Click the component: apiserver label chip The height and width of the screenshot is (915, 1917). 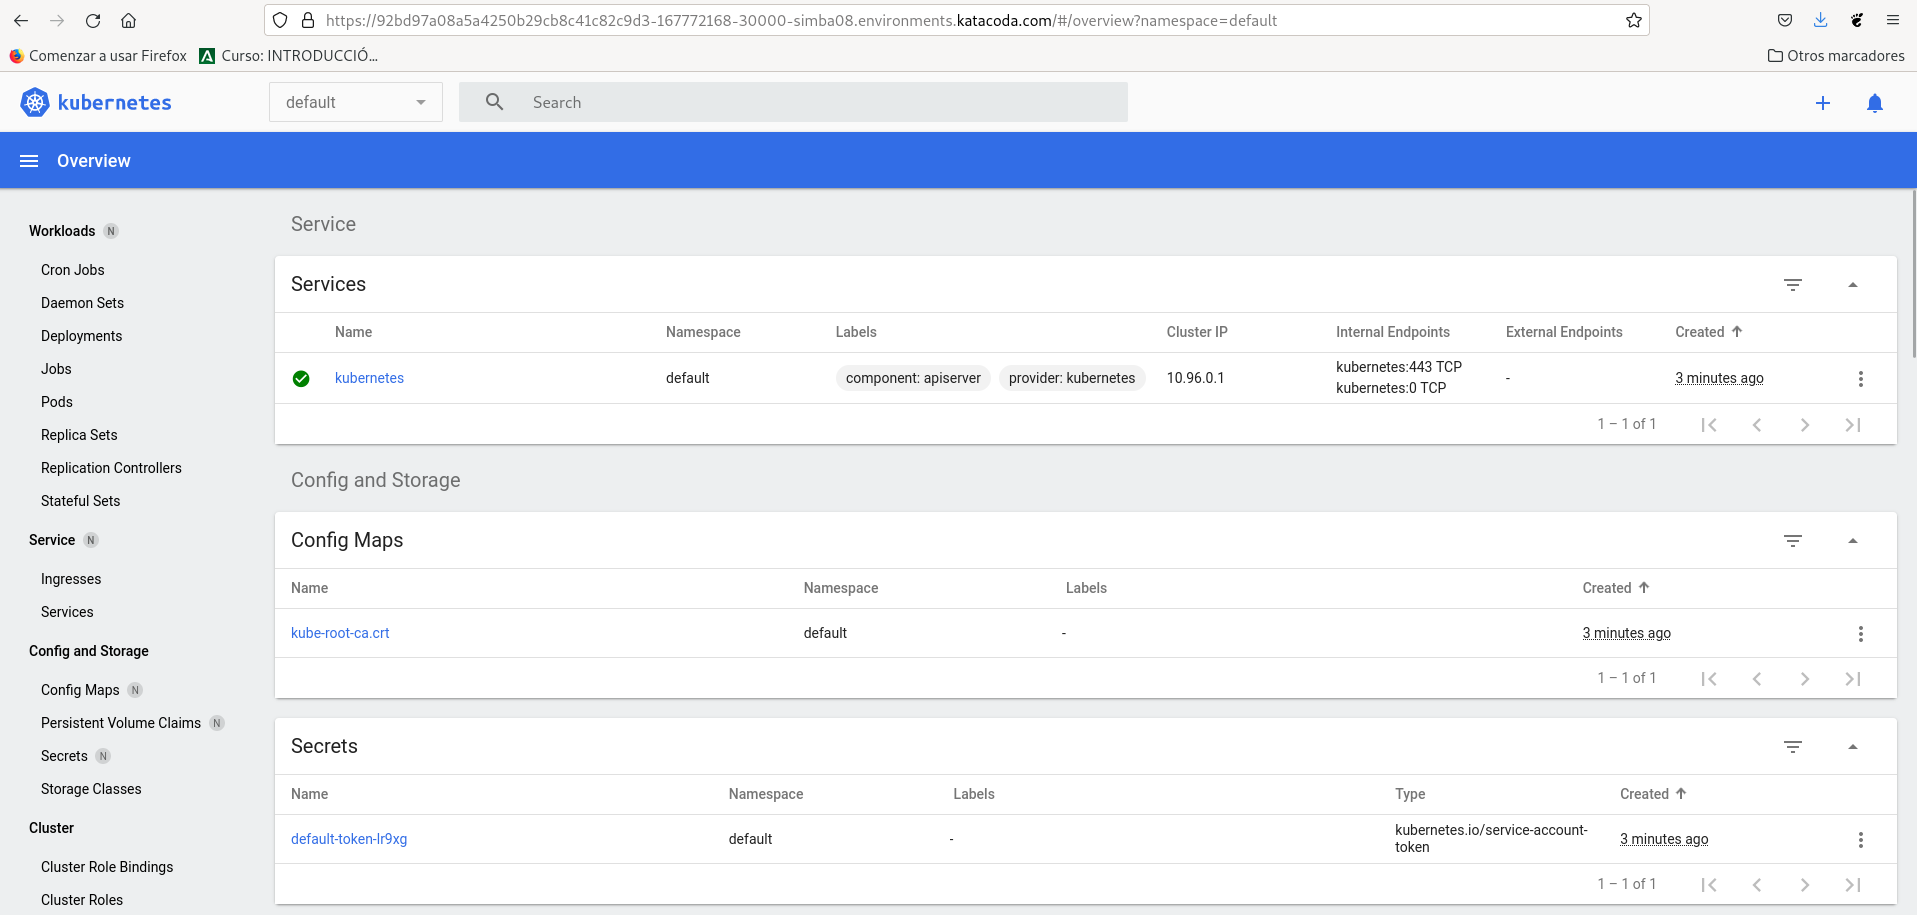pos(913,378)
